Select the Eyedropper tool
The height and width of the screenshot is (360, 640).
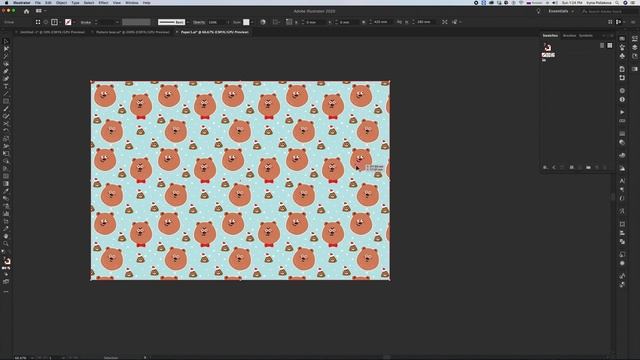(x=6, y=191)
